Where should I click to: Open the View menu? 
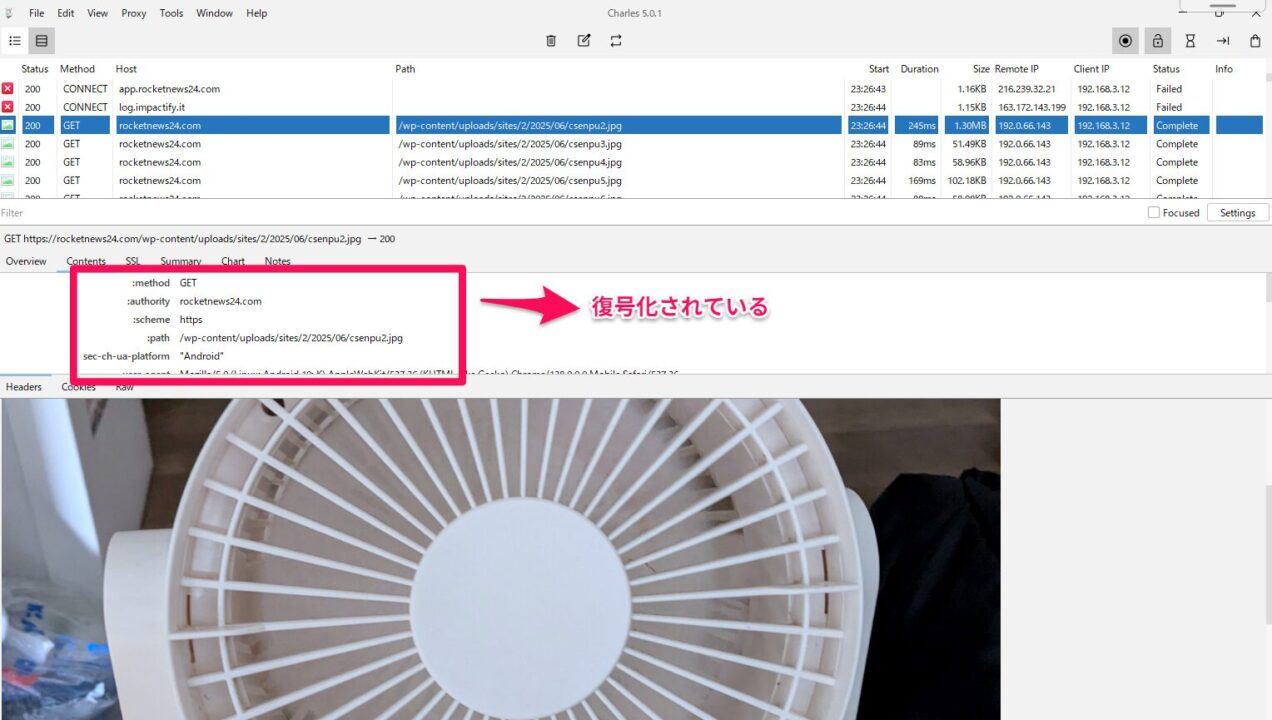(x=98, y=13)
